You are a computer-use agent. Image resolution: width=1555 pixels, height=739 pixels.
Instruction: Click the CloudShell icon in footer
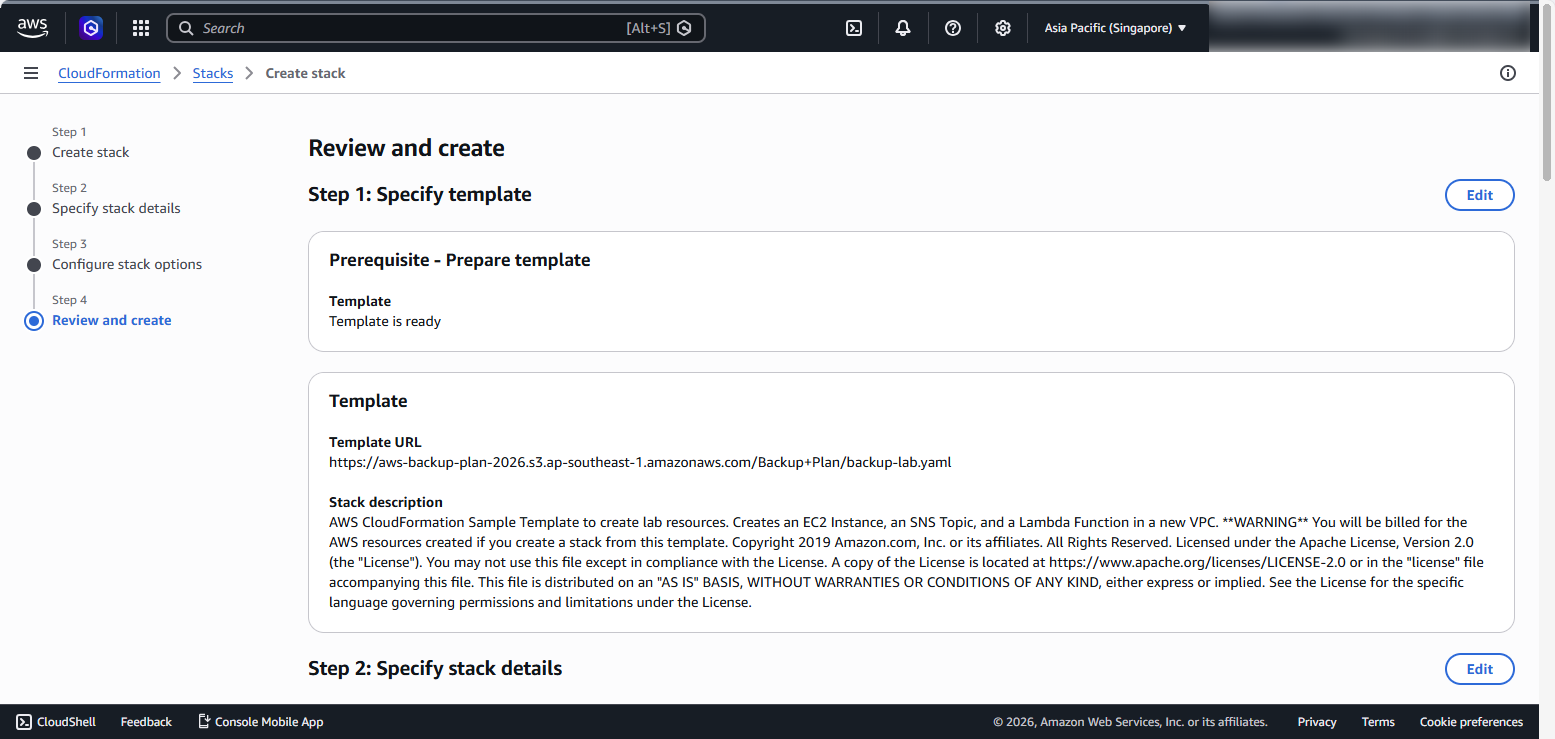[24, 722]
